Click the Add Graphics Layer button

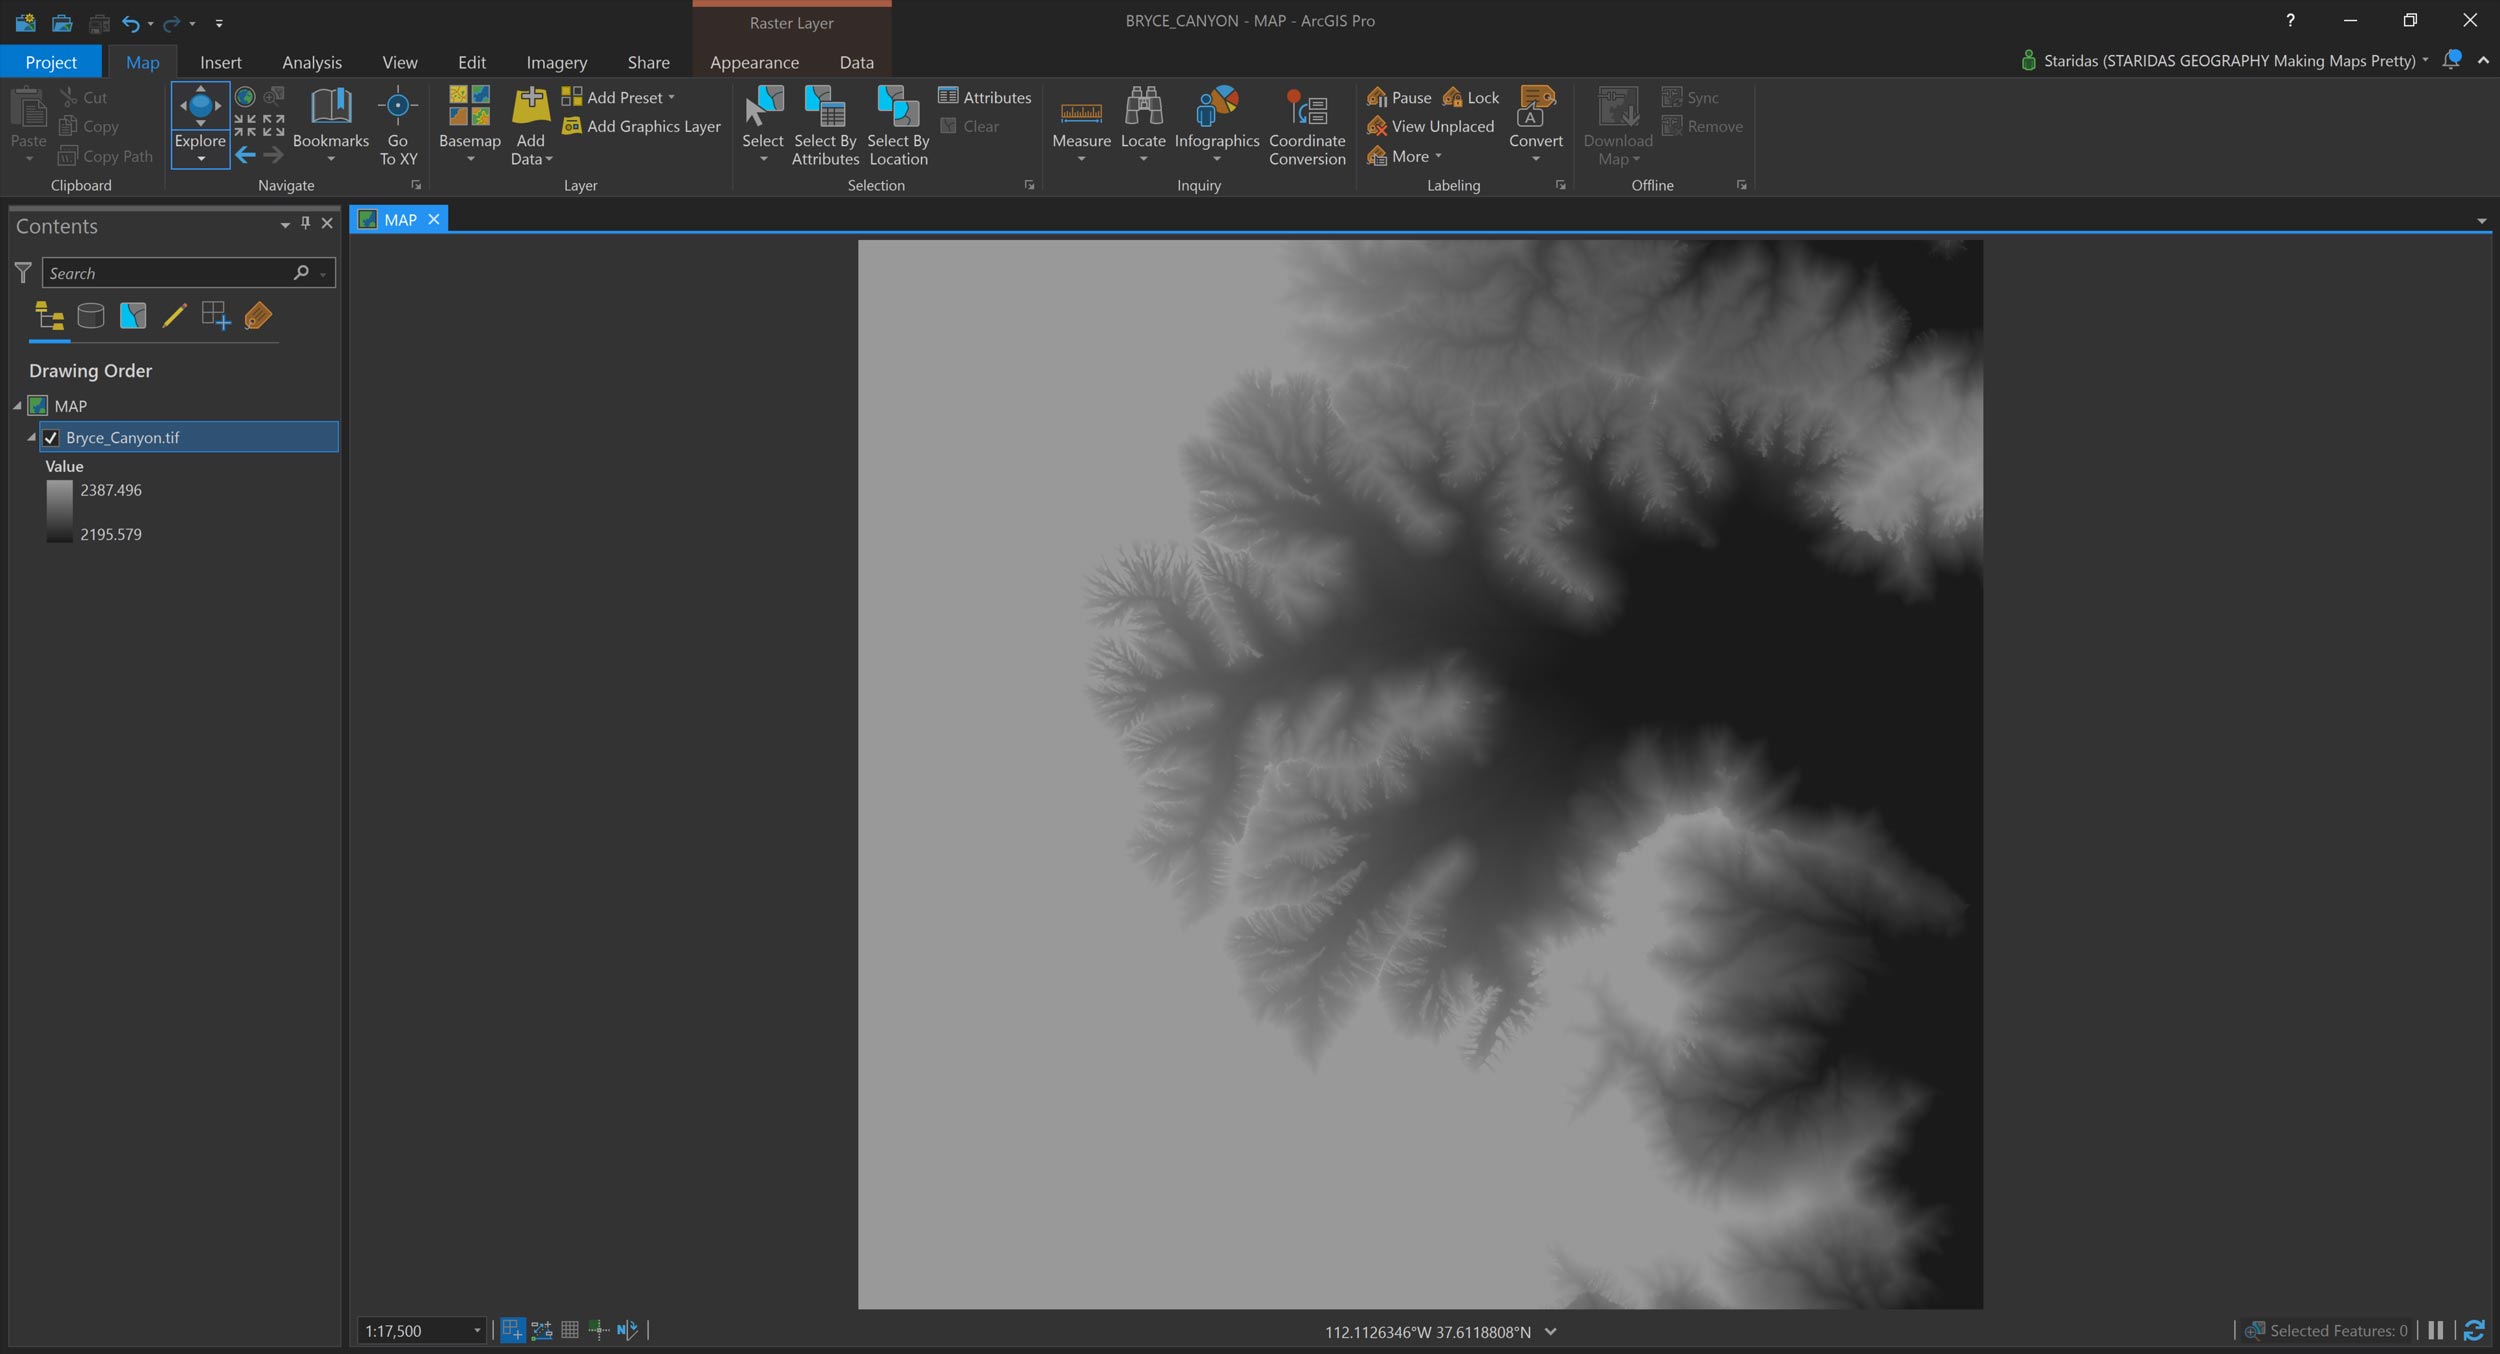[641, 126]
